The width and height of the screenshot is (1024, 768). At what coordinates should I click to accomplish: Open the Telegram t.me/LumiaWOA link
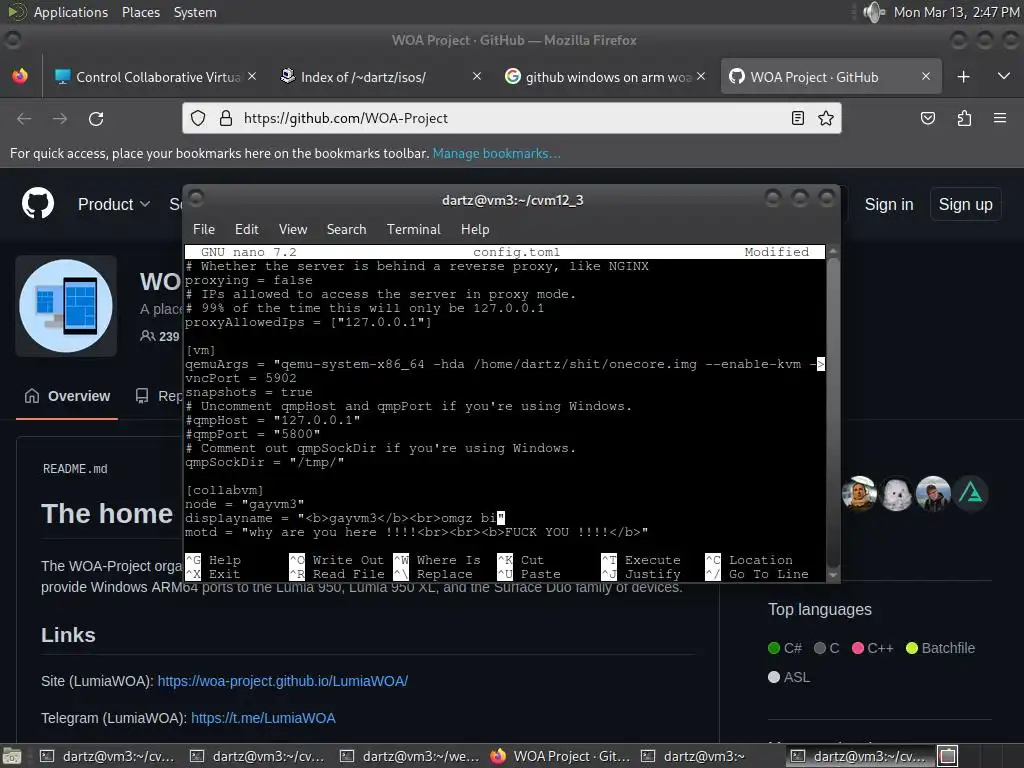pos(263,718)
